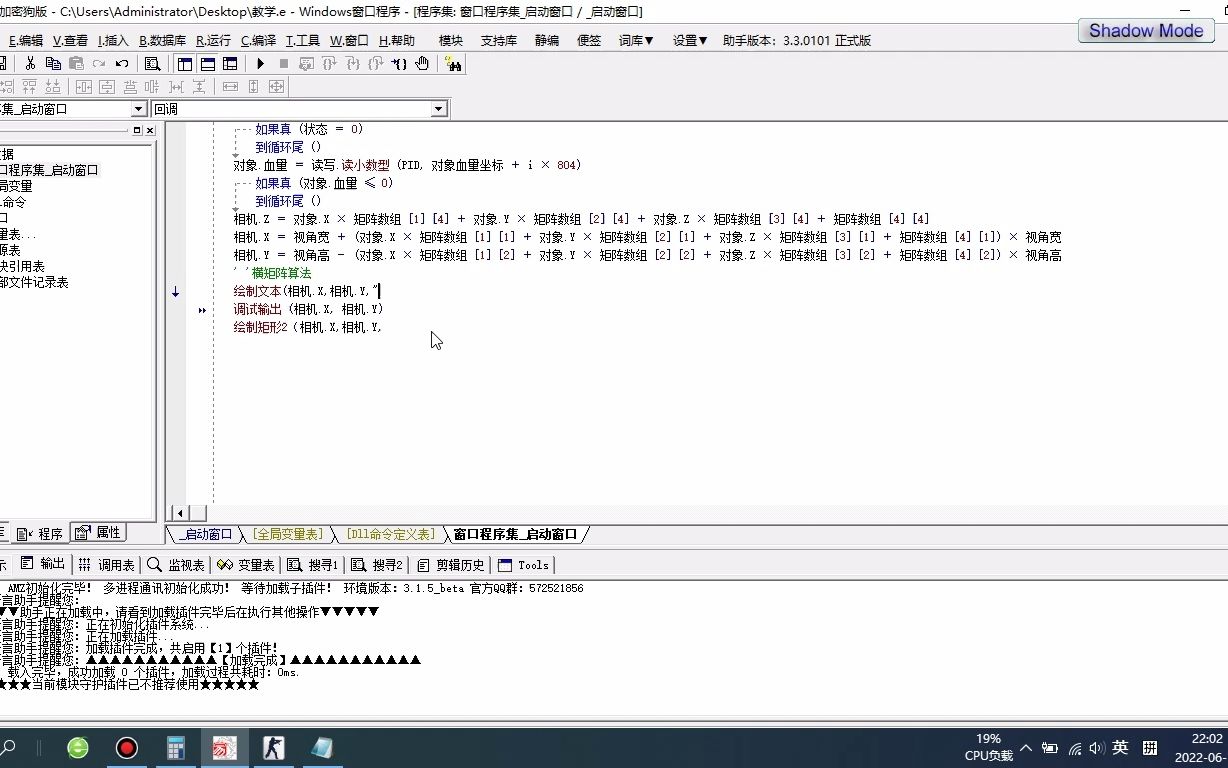Screen dimensions: 1228x768
Task: Expand the 设置 menu dropdown
Action: 690,41
